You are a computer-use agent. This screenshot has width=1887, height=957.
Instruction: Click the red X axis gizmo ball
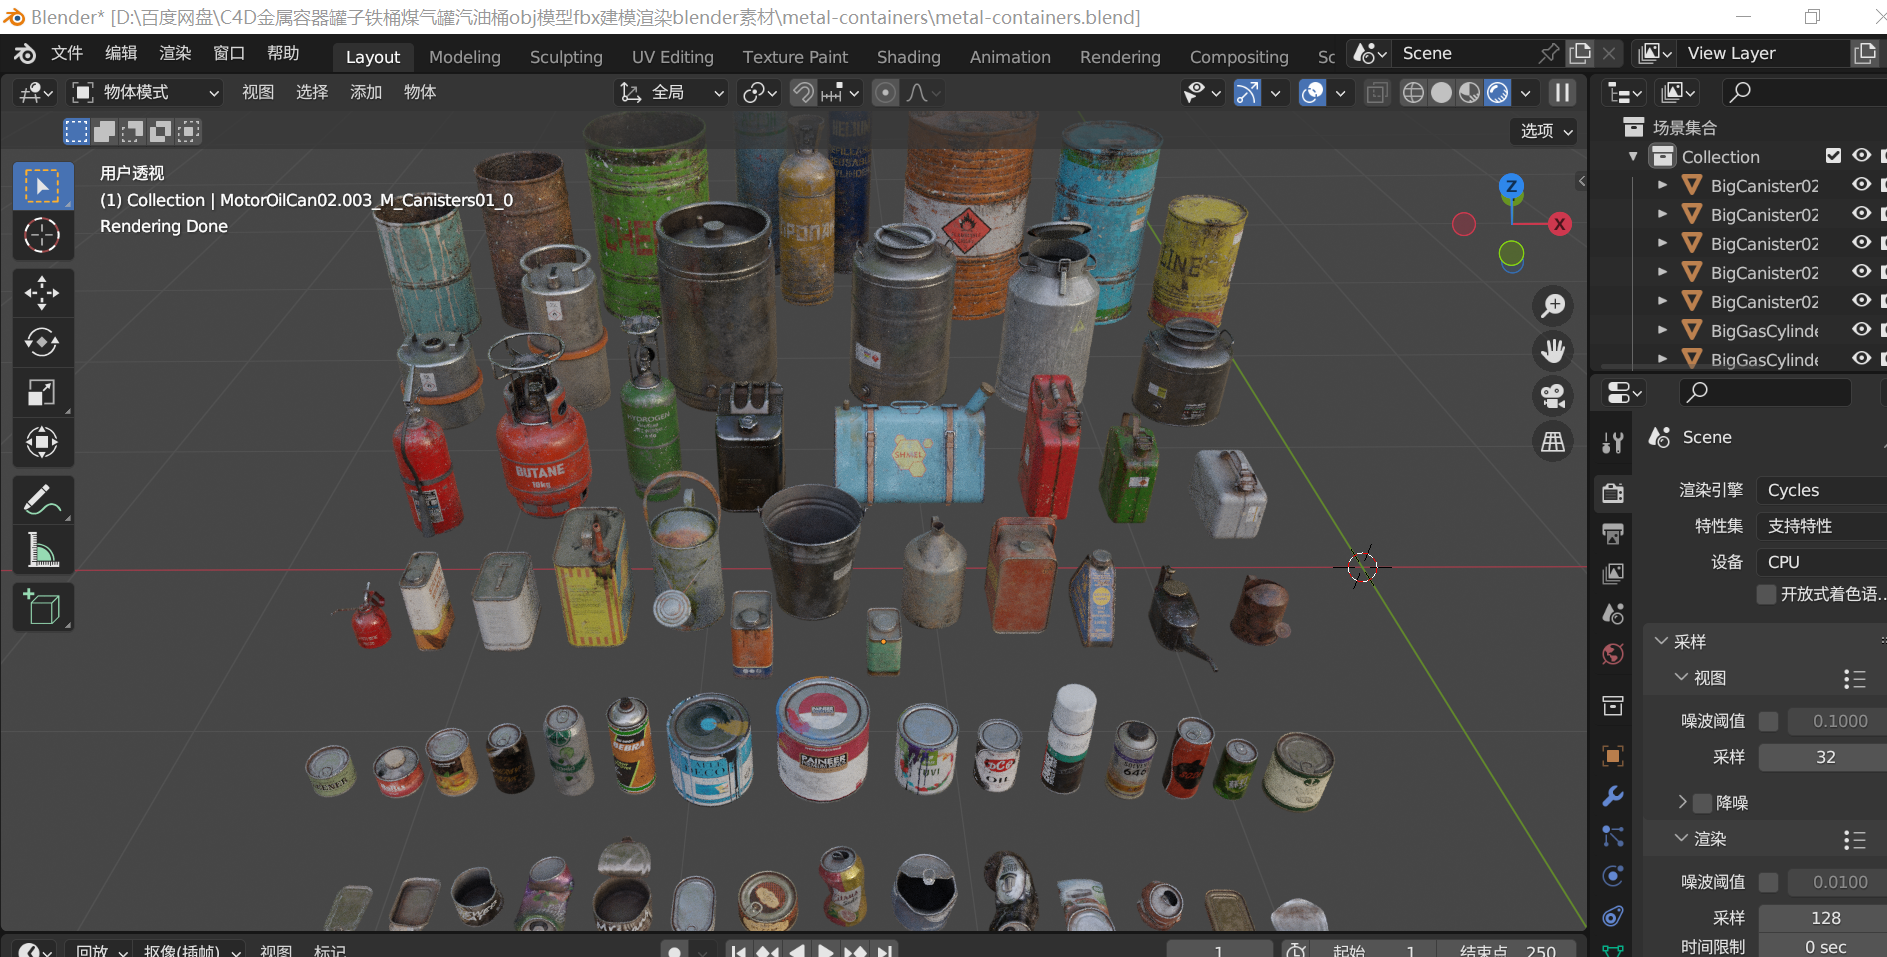1559,224
